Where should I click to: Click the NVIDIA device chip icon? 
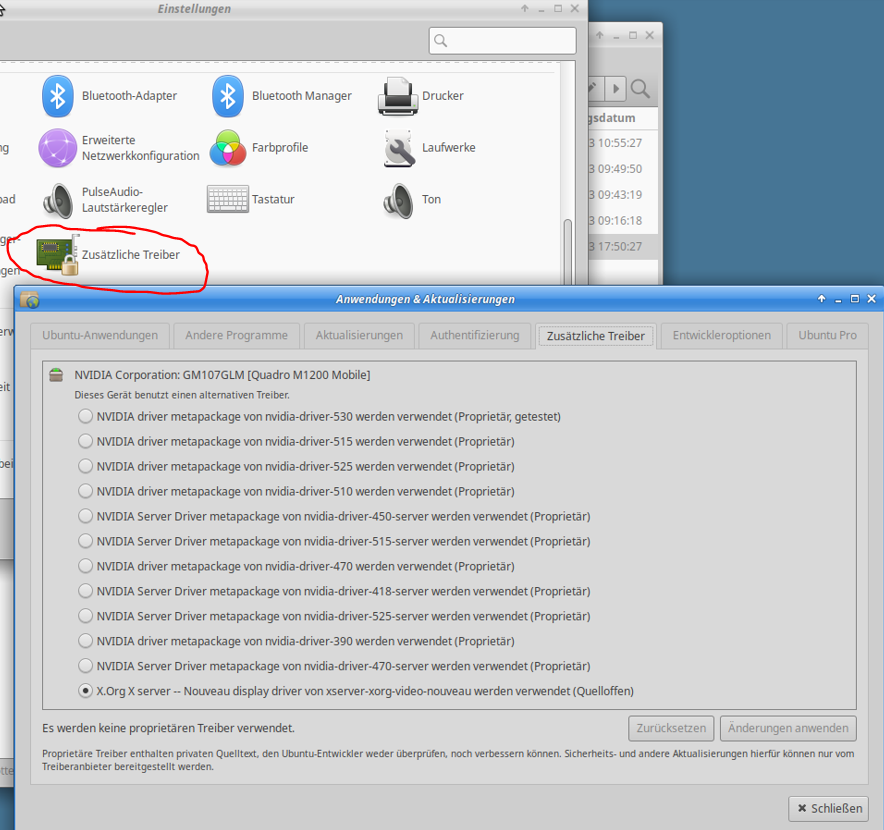[56, 375]
